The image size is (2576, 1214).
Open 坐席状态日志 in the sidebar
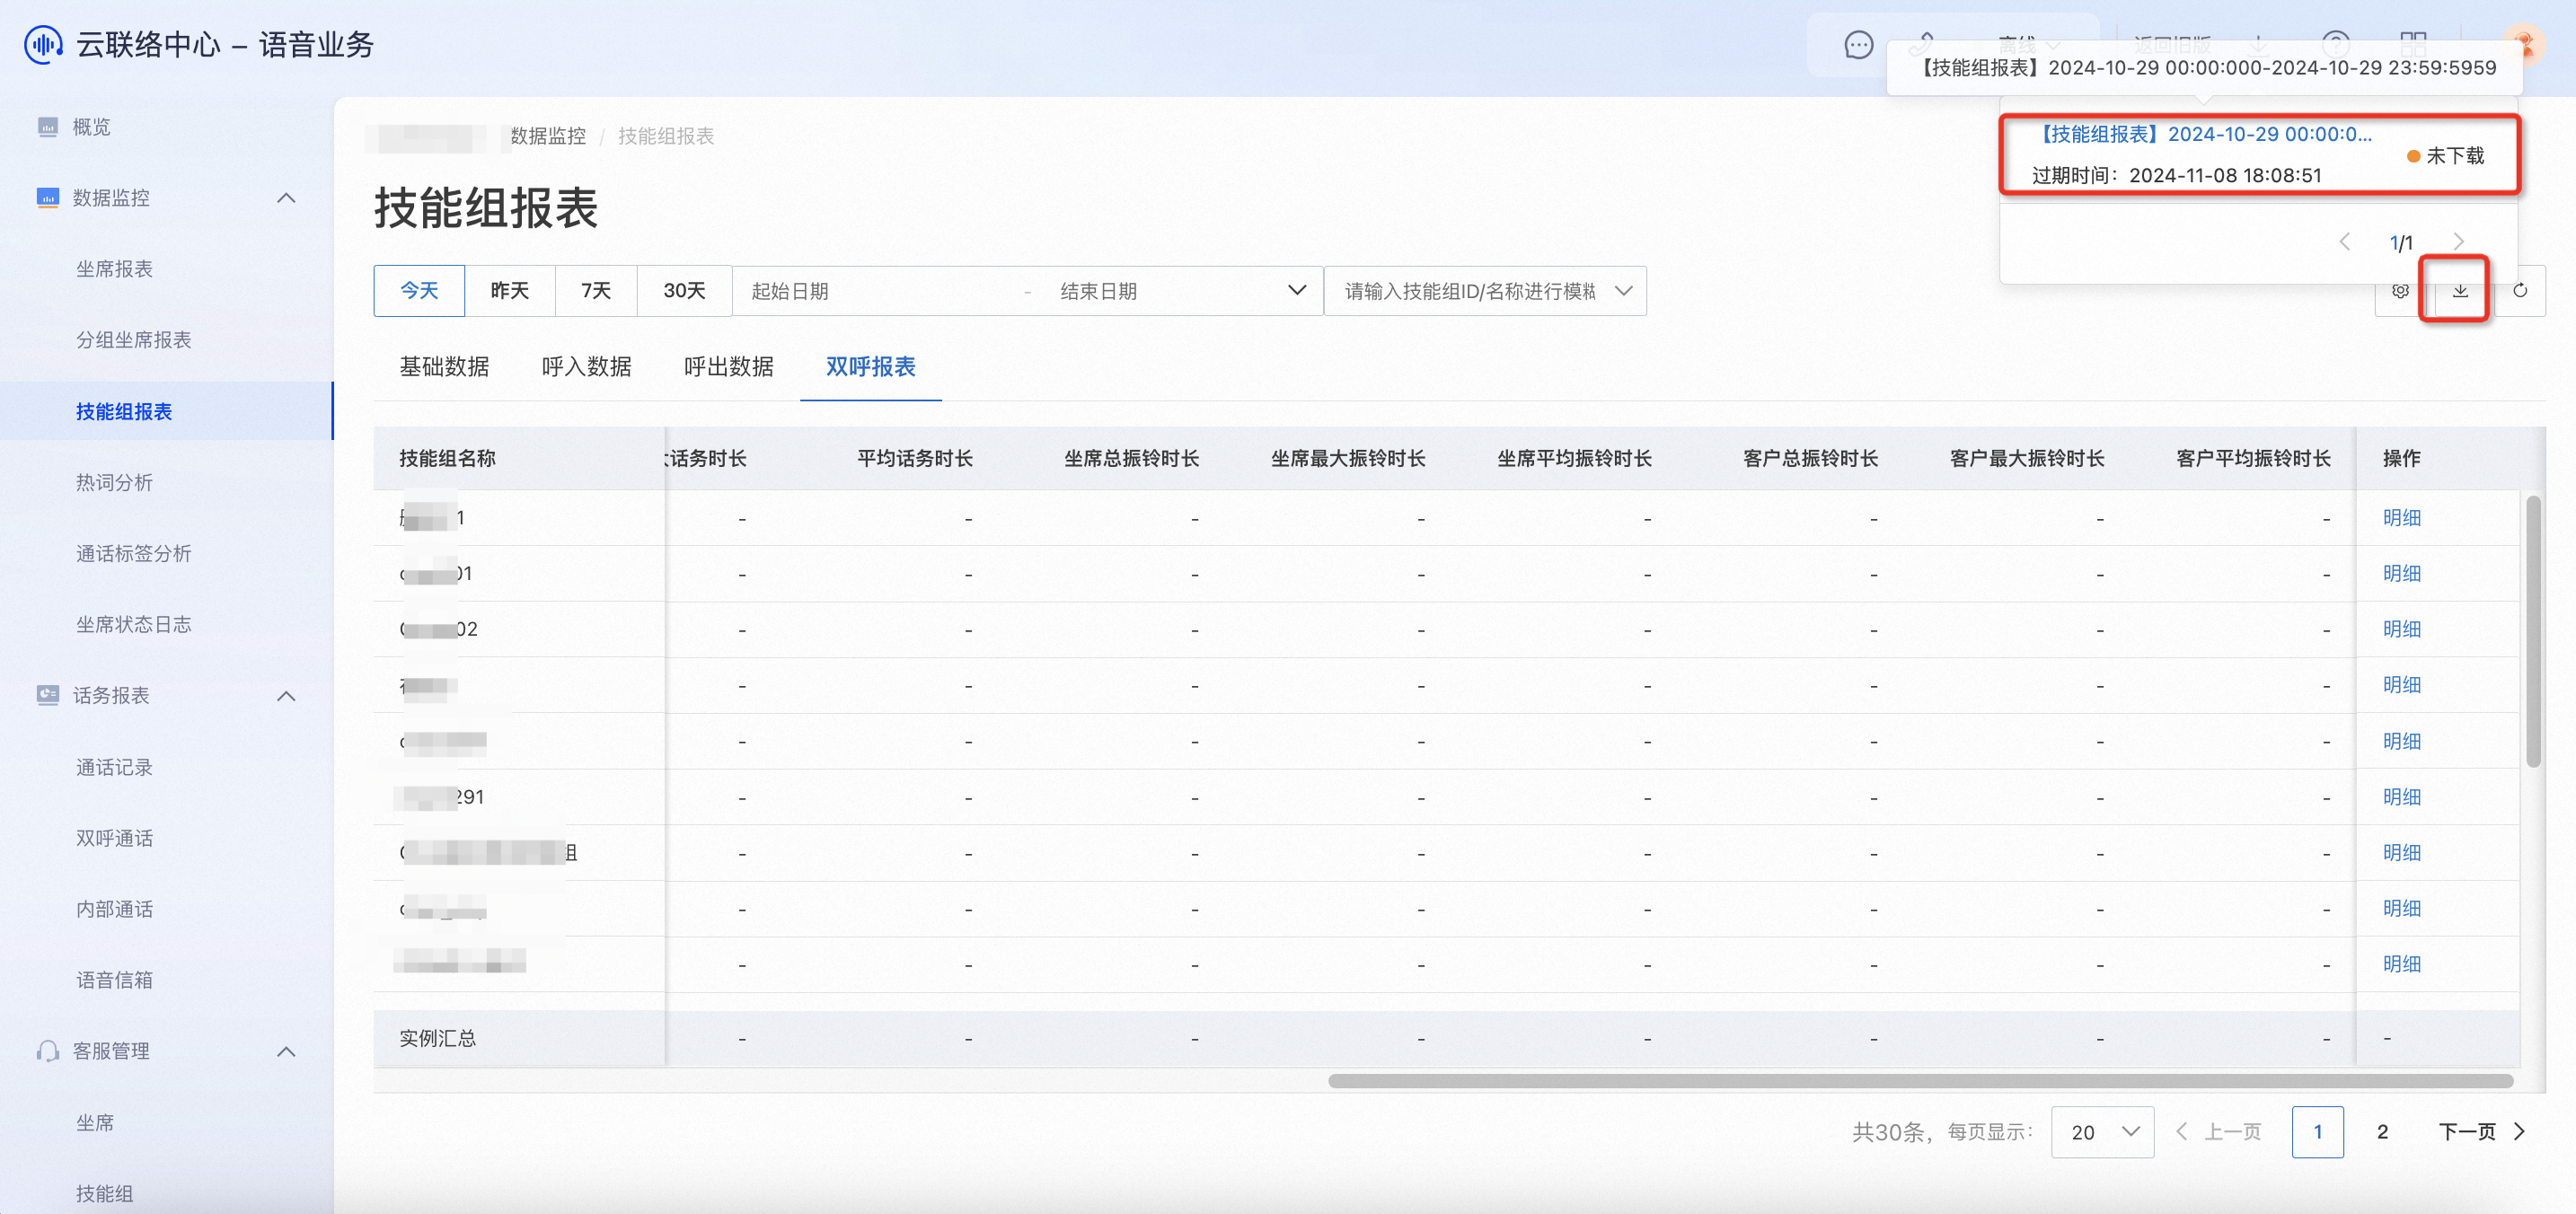(133, 624)
